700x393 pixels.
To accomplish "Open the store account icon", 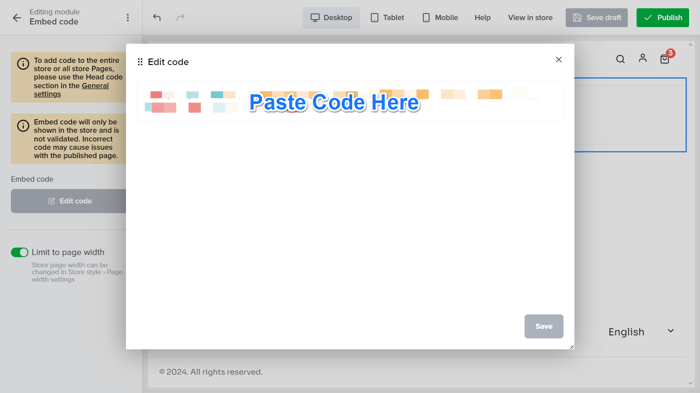I will 642,58.
